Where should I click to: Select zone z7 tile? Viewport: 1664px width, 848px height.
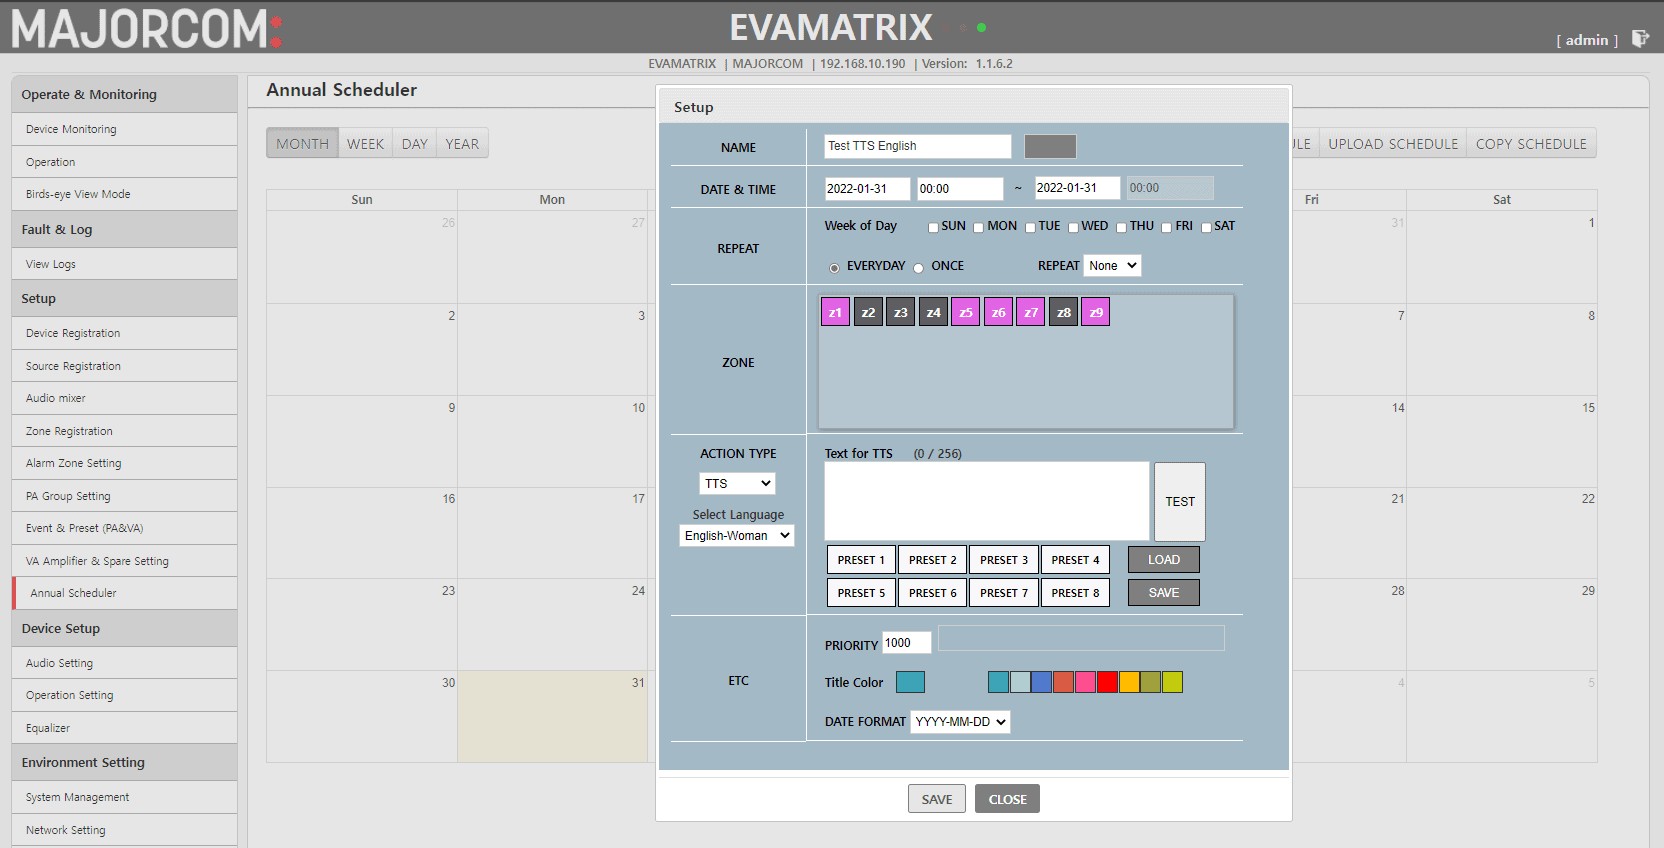pyautogui.click(x=1030, y=312)
